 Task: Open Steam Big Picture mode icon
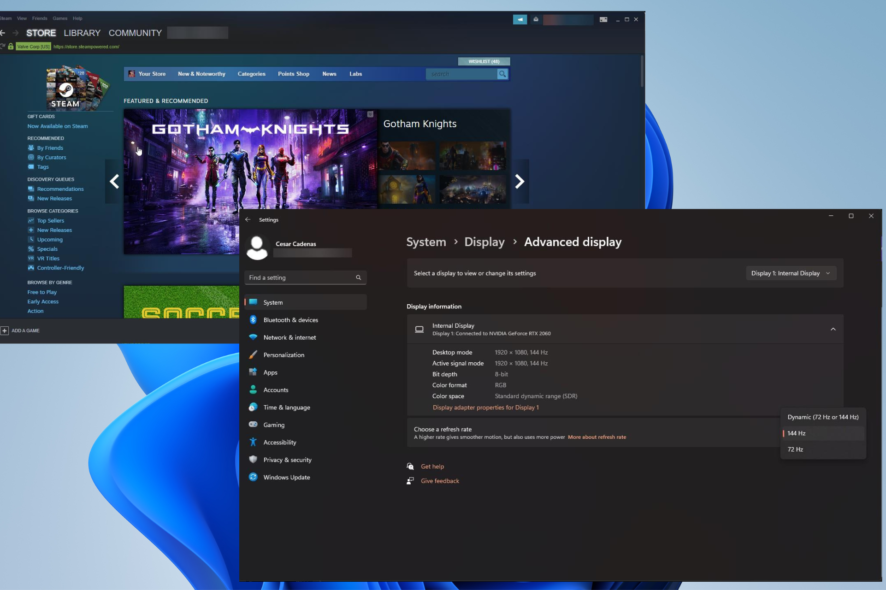(603, 19)
